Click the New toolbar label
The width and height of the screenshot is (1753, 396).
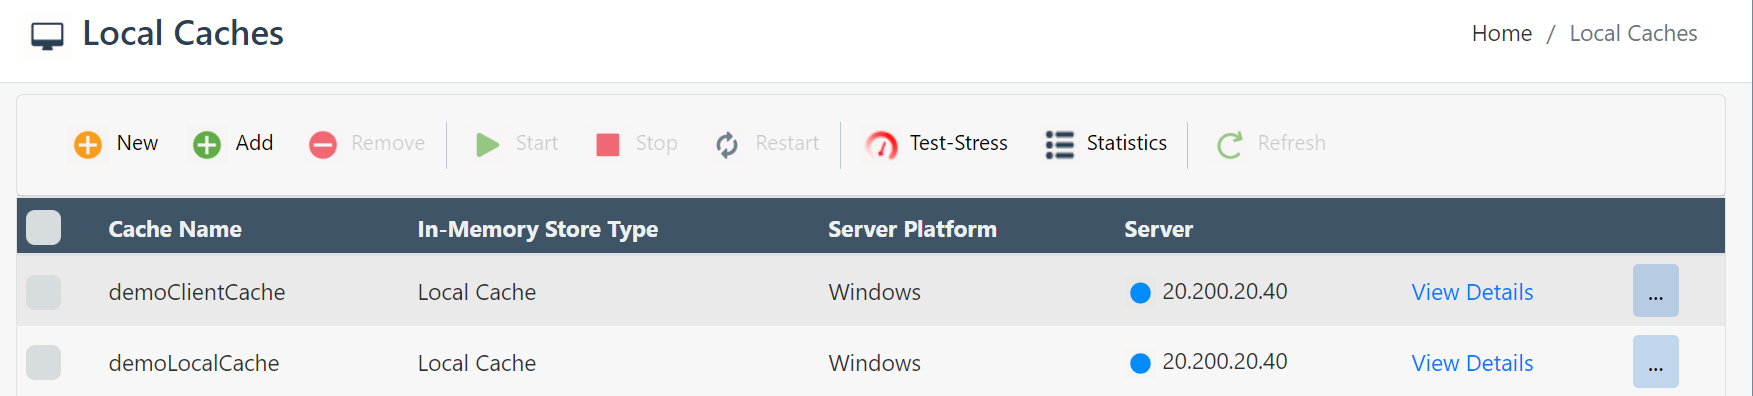coord(137,143)
